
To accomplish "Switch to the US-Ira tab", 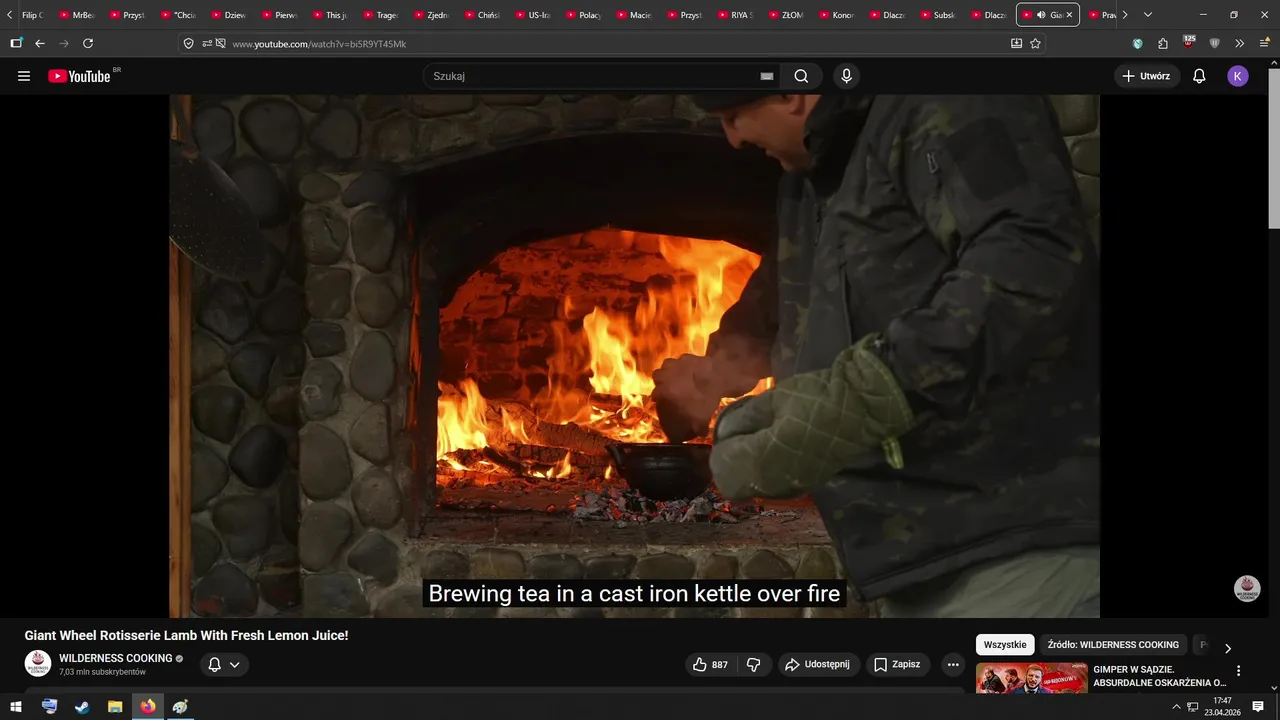I will tap(532, 15).
